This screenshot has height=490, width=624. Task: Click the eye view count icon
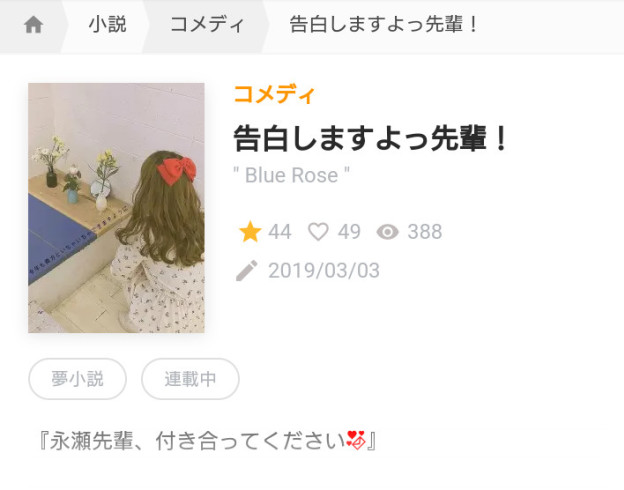[x=388, y=232]
